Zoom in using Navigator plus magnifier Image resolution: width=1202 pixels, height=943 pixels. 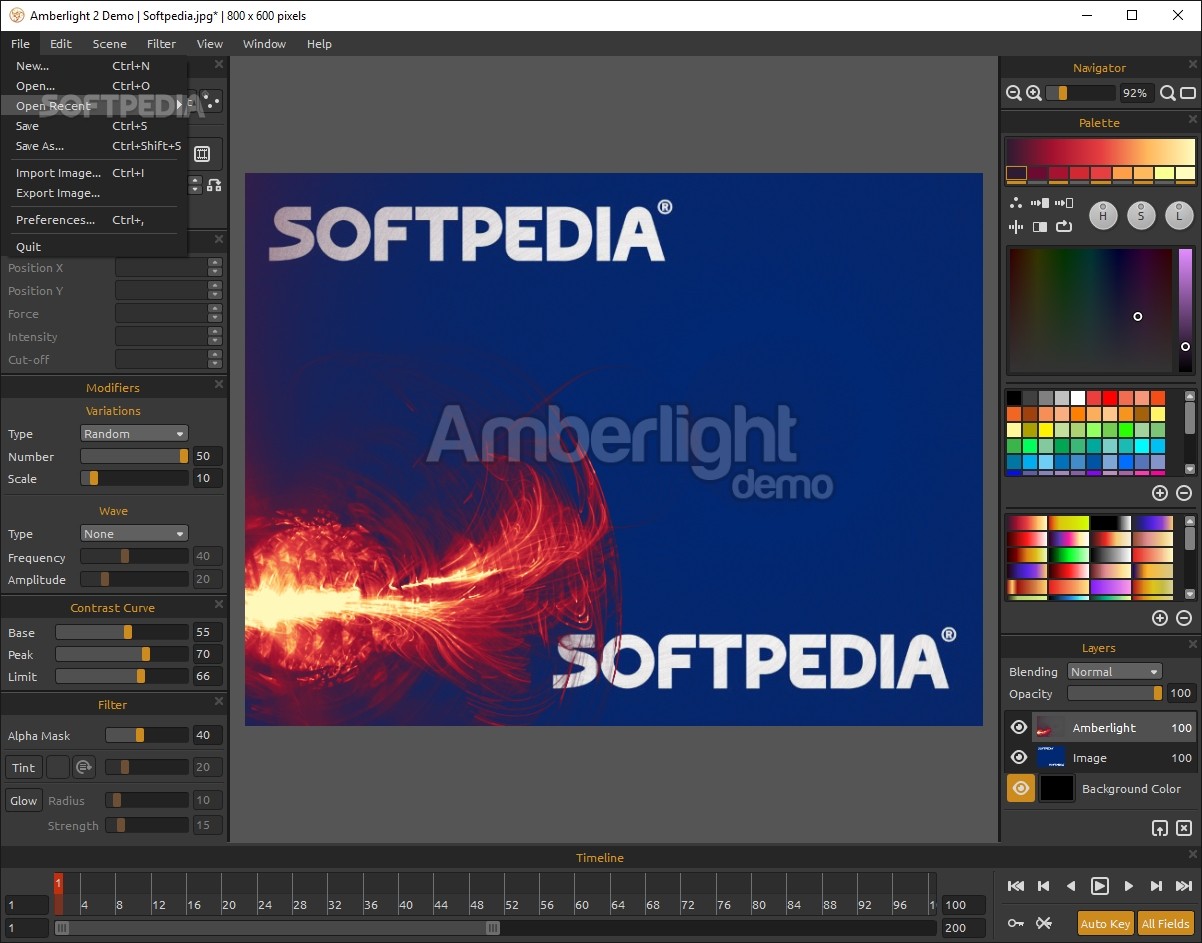point(1034,93)
